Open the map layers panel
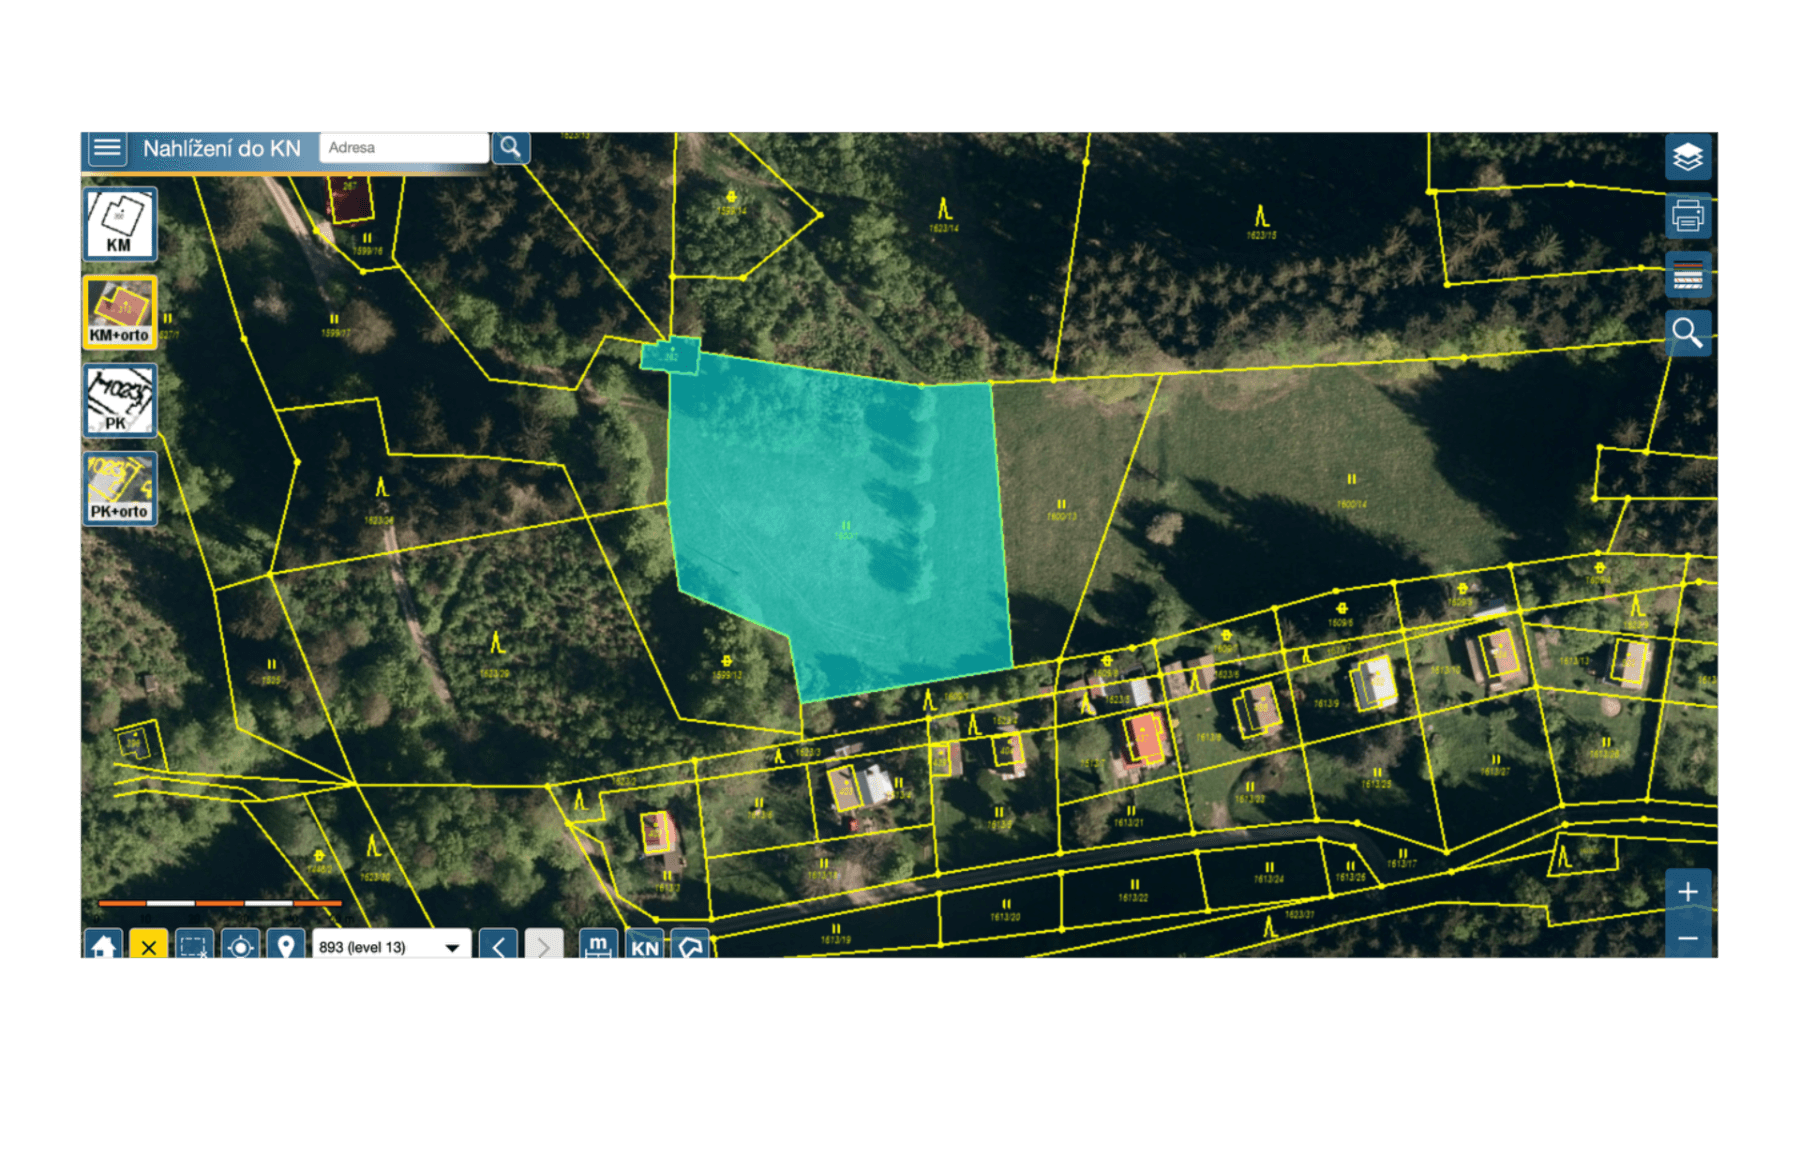 (x=1687, y=157)
